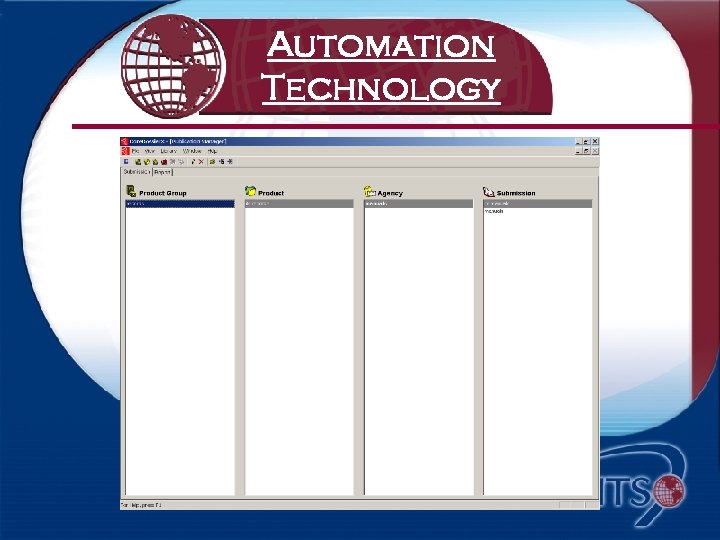Open the Window menu

tap(192, 151)
